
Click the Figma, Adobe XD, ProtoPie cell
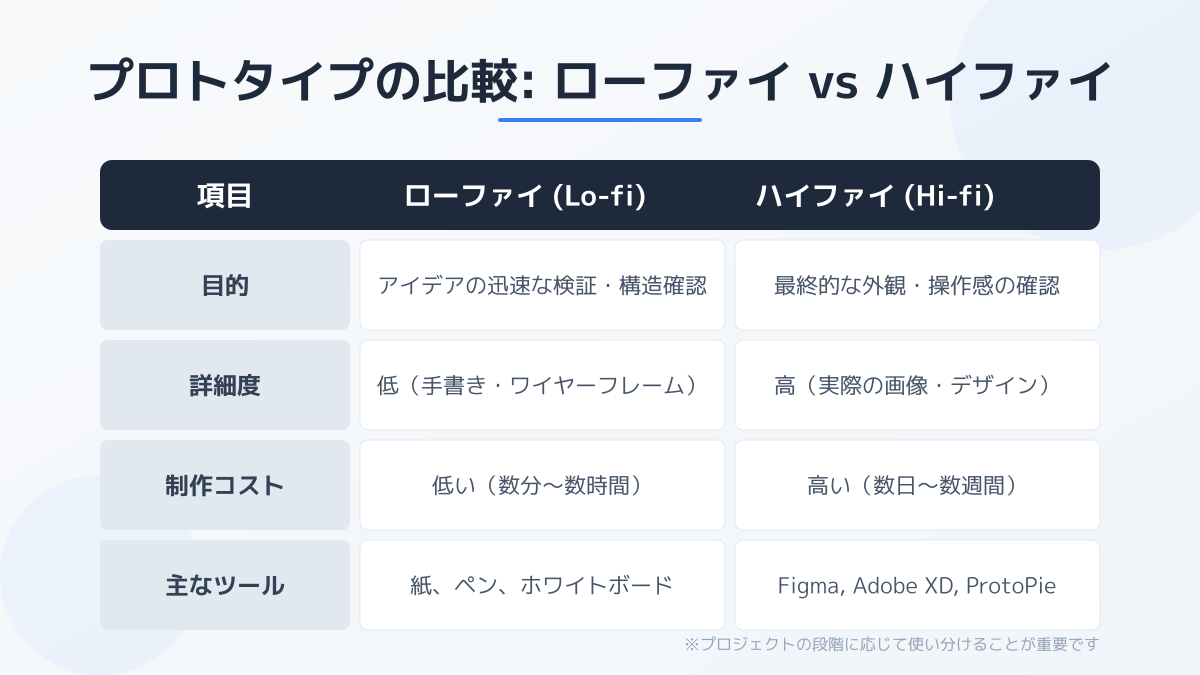917,585
